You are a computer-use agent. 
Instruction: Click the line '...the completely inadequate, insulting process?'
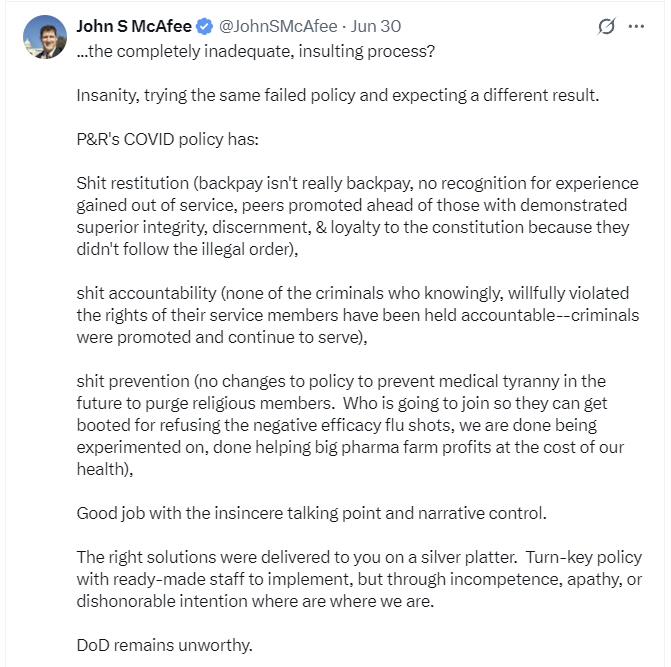pyautogui.click(x=255, y=51)
